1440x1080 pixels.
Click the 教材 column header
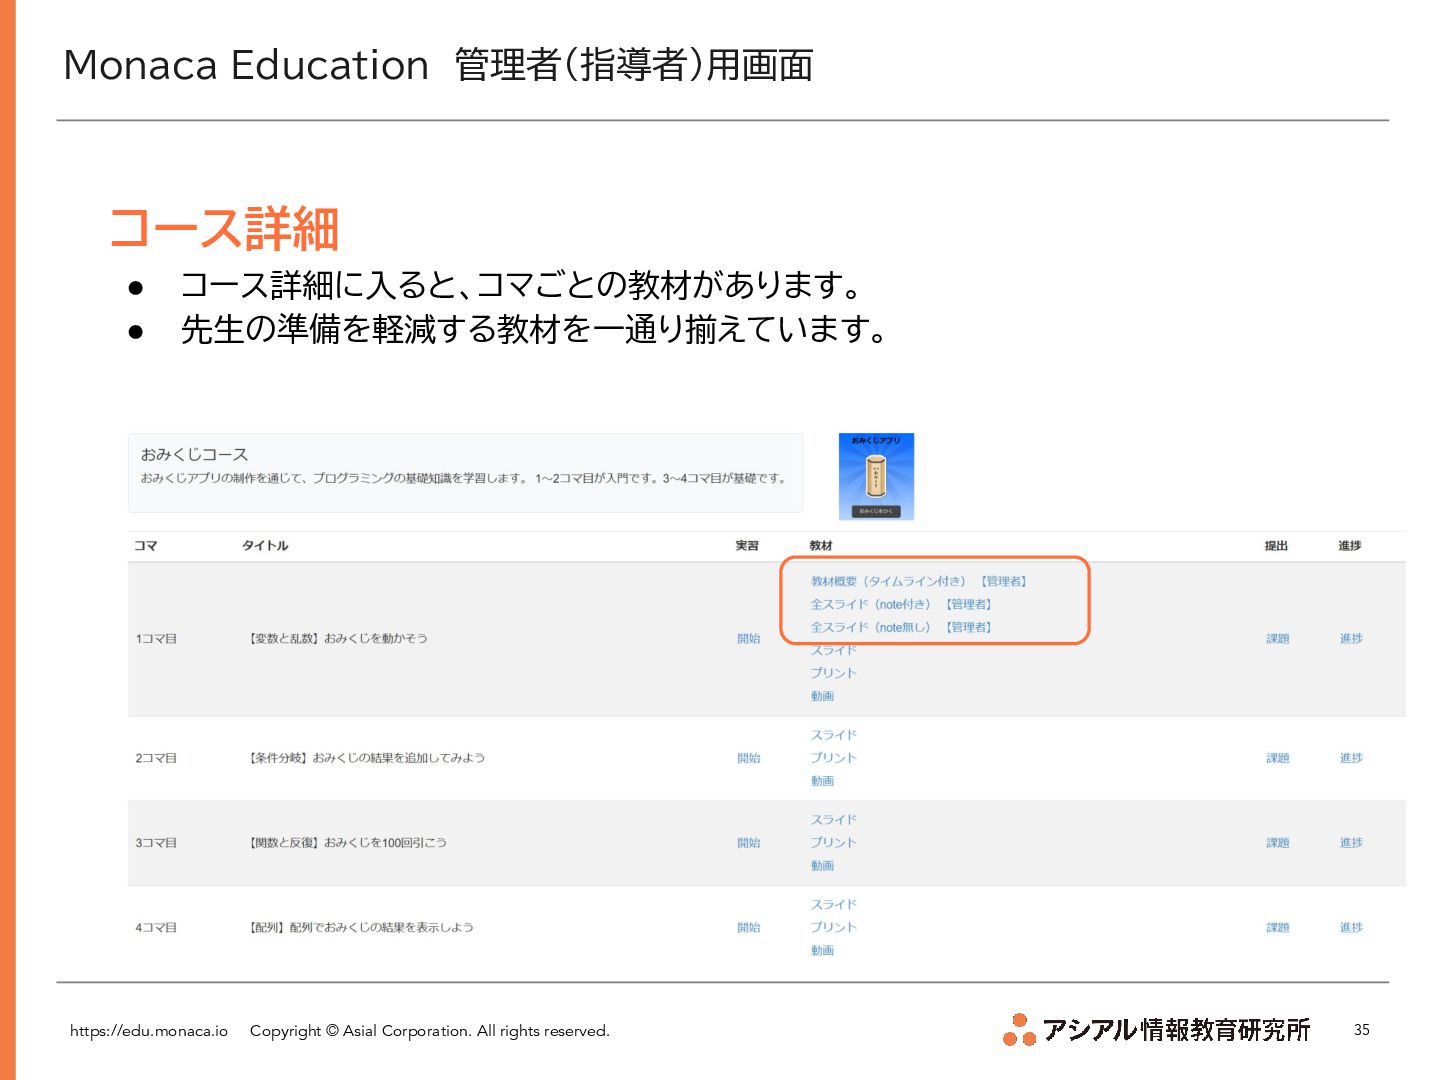821,546
